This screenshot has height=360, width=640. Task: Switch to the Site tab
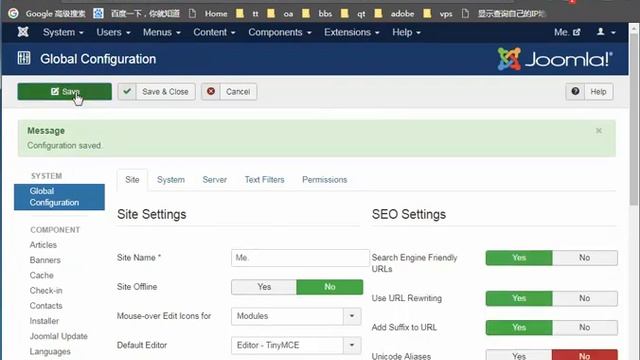[132, 180]
